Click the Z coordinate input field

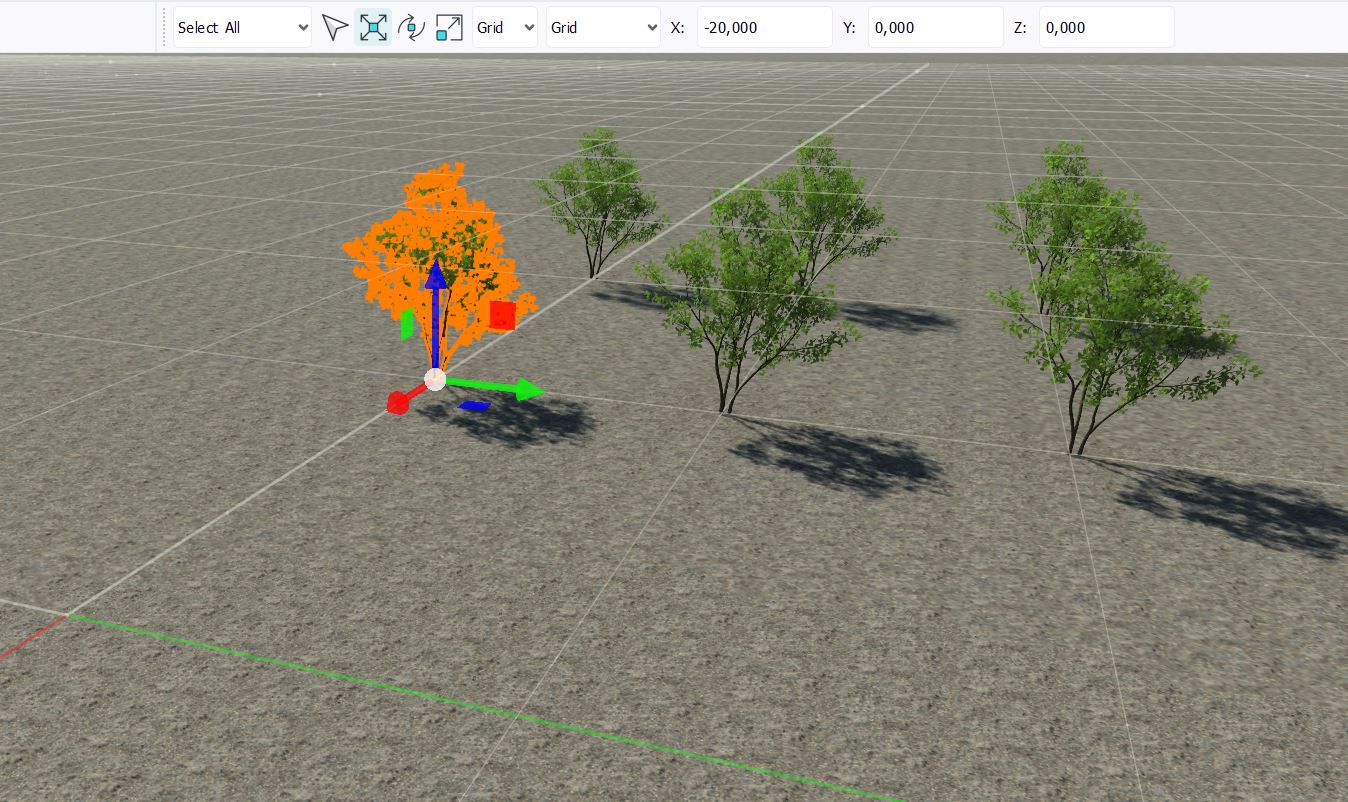tap(1105, 28)
